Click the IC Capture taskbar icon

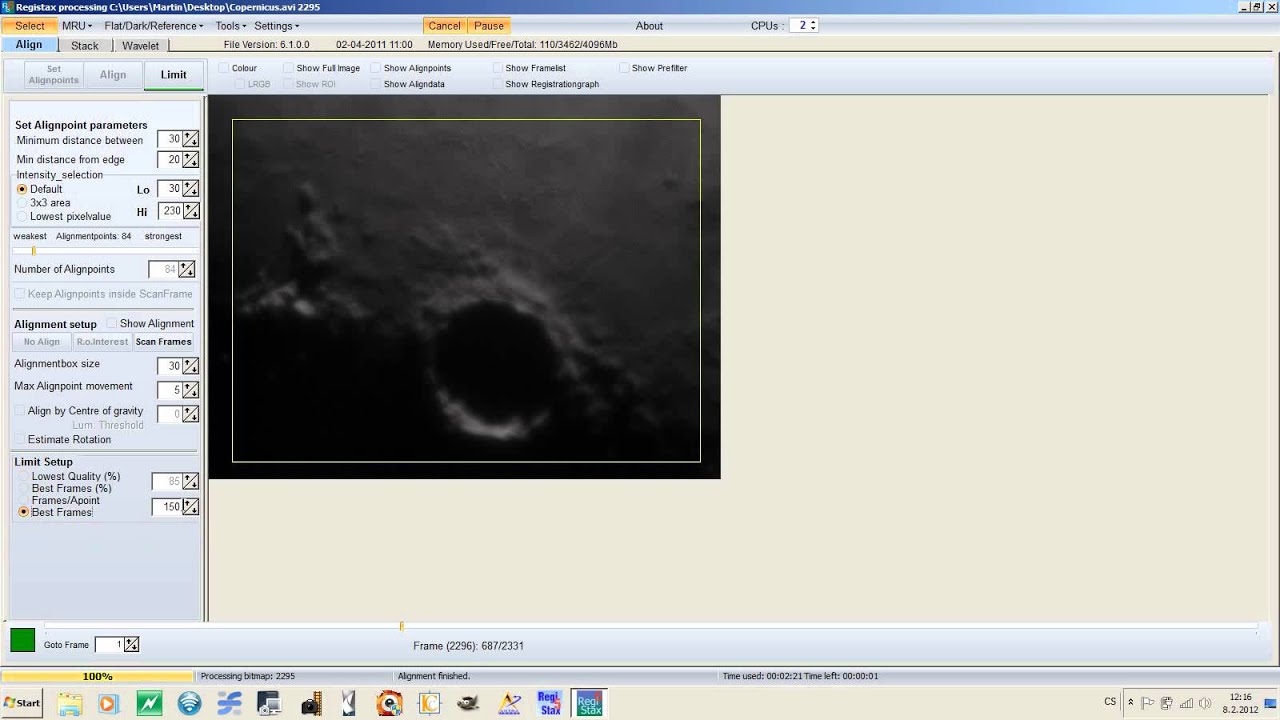(429, 703)
